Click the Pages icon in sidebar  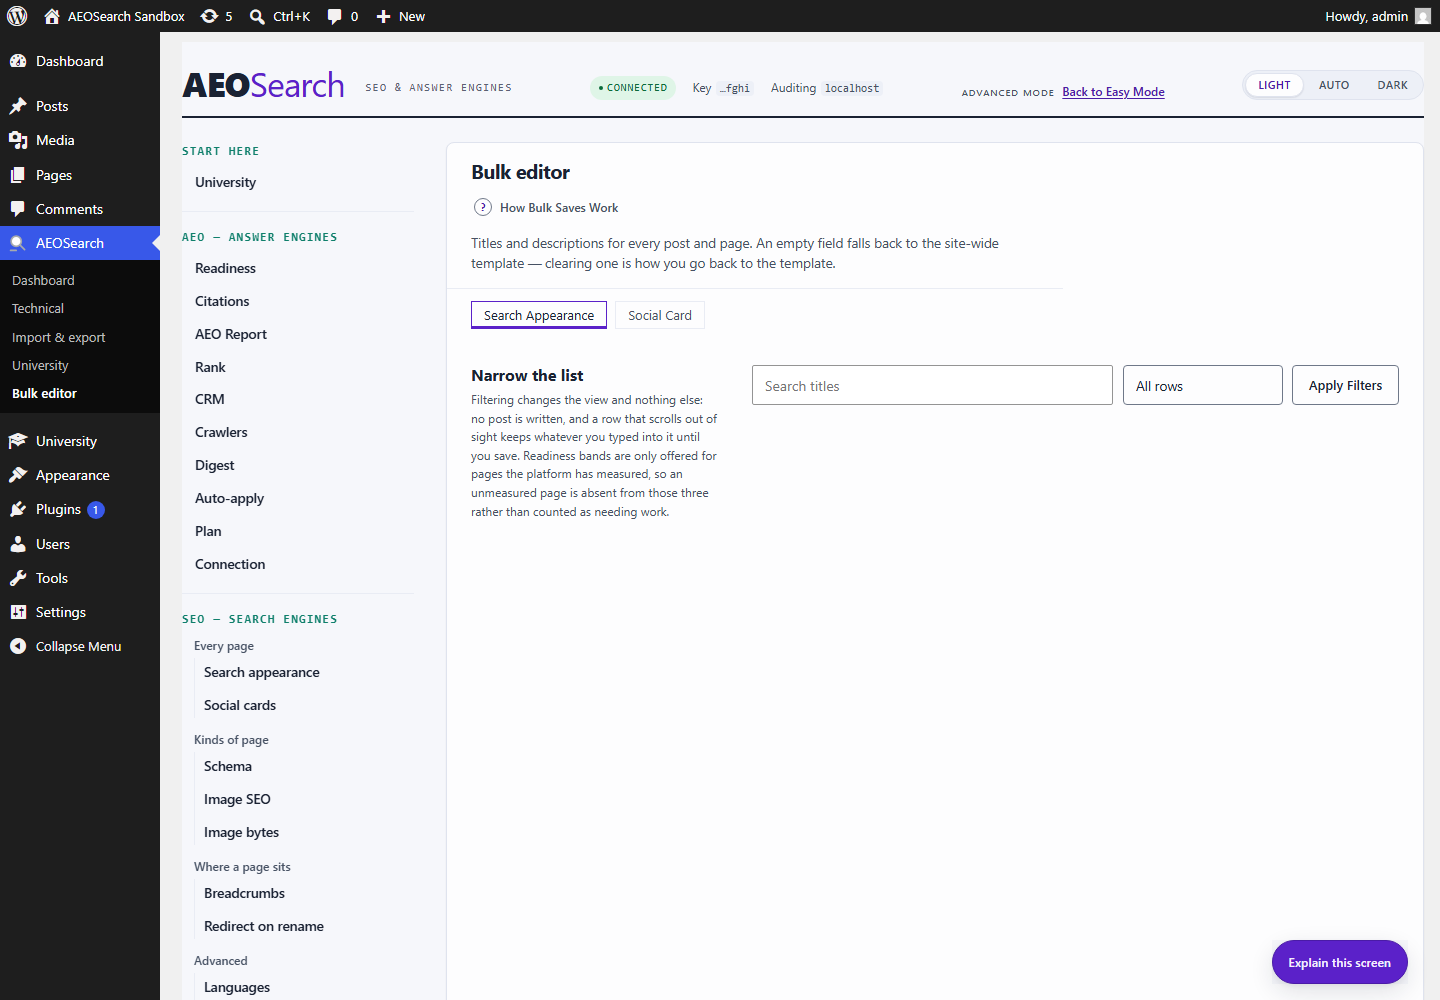tap(18, 175)
